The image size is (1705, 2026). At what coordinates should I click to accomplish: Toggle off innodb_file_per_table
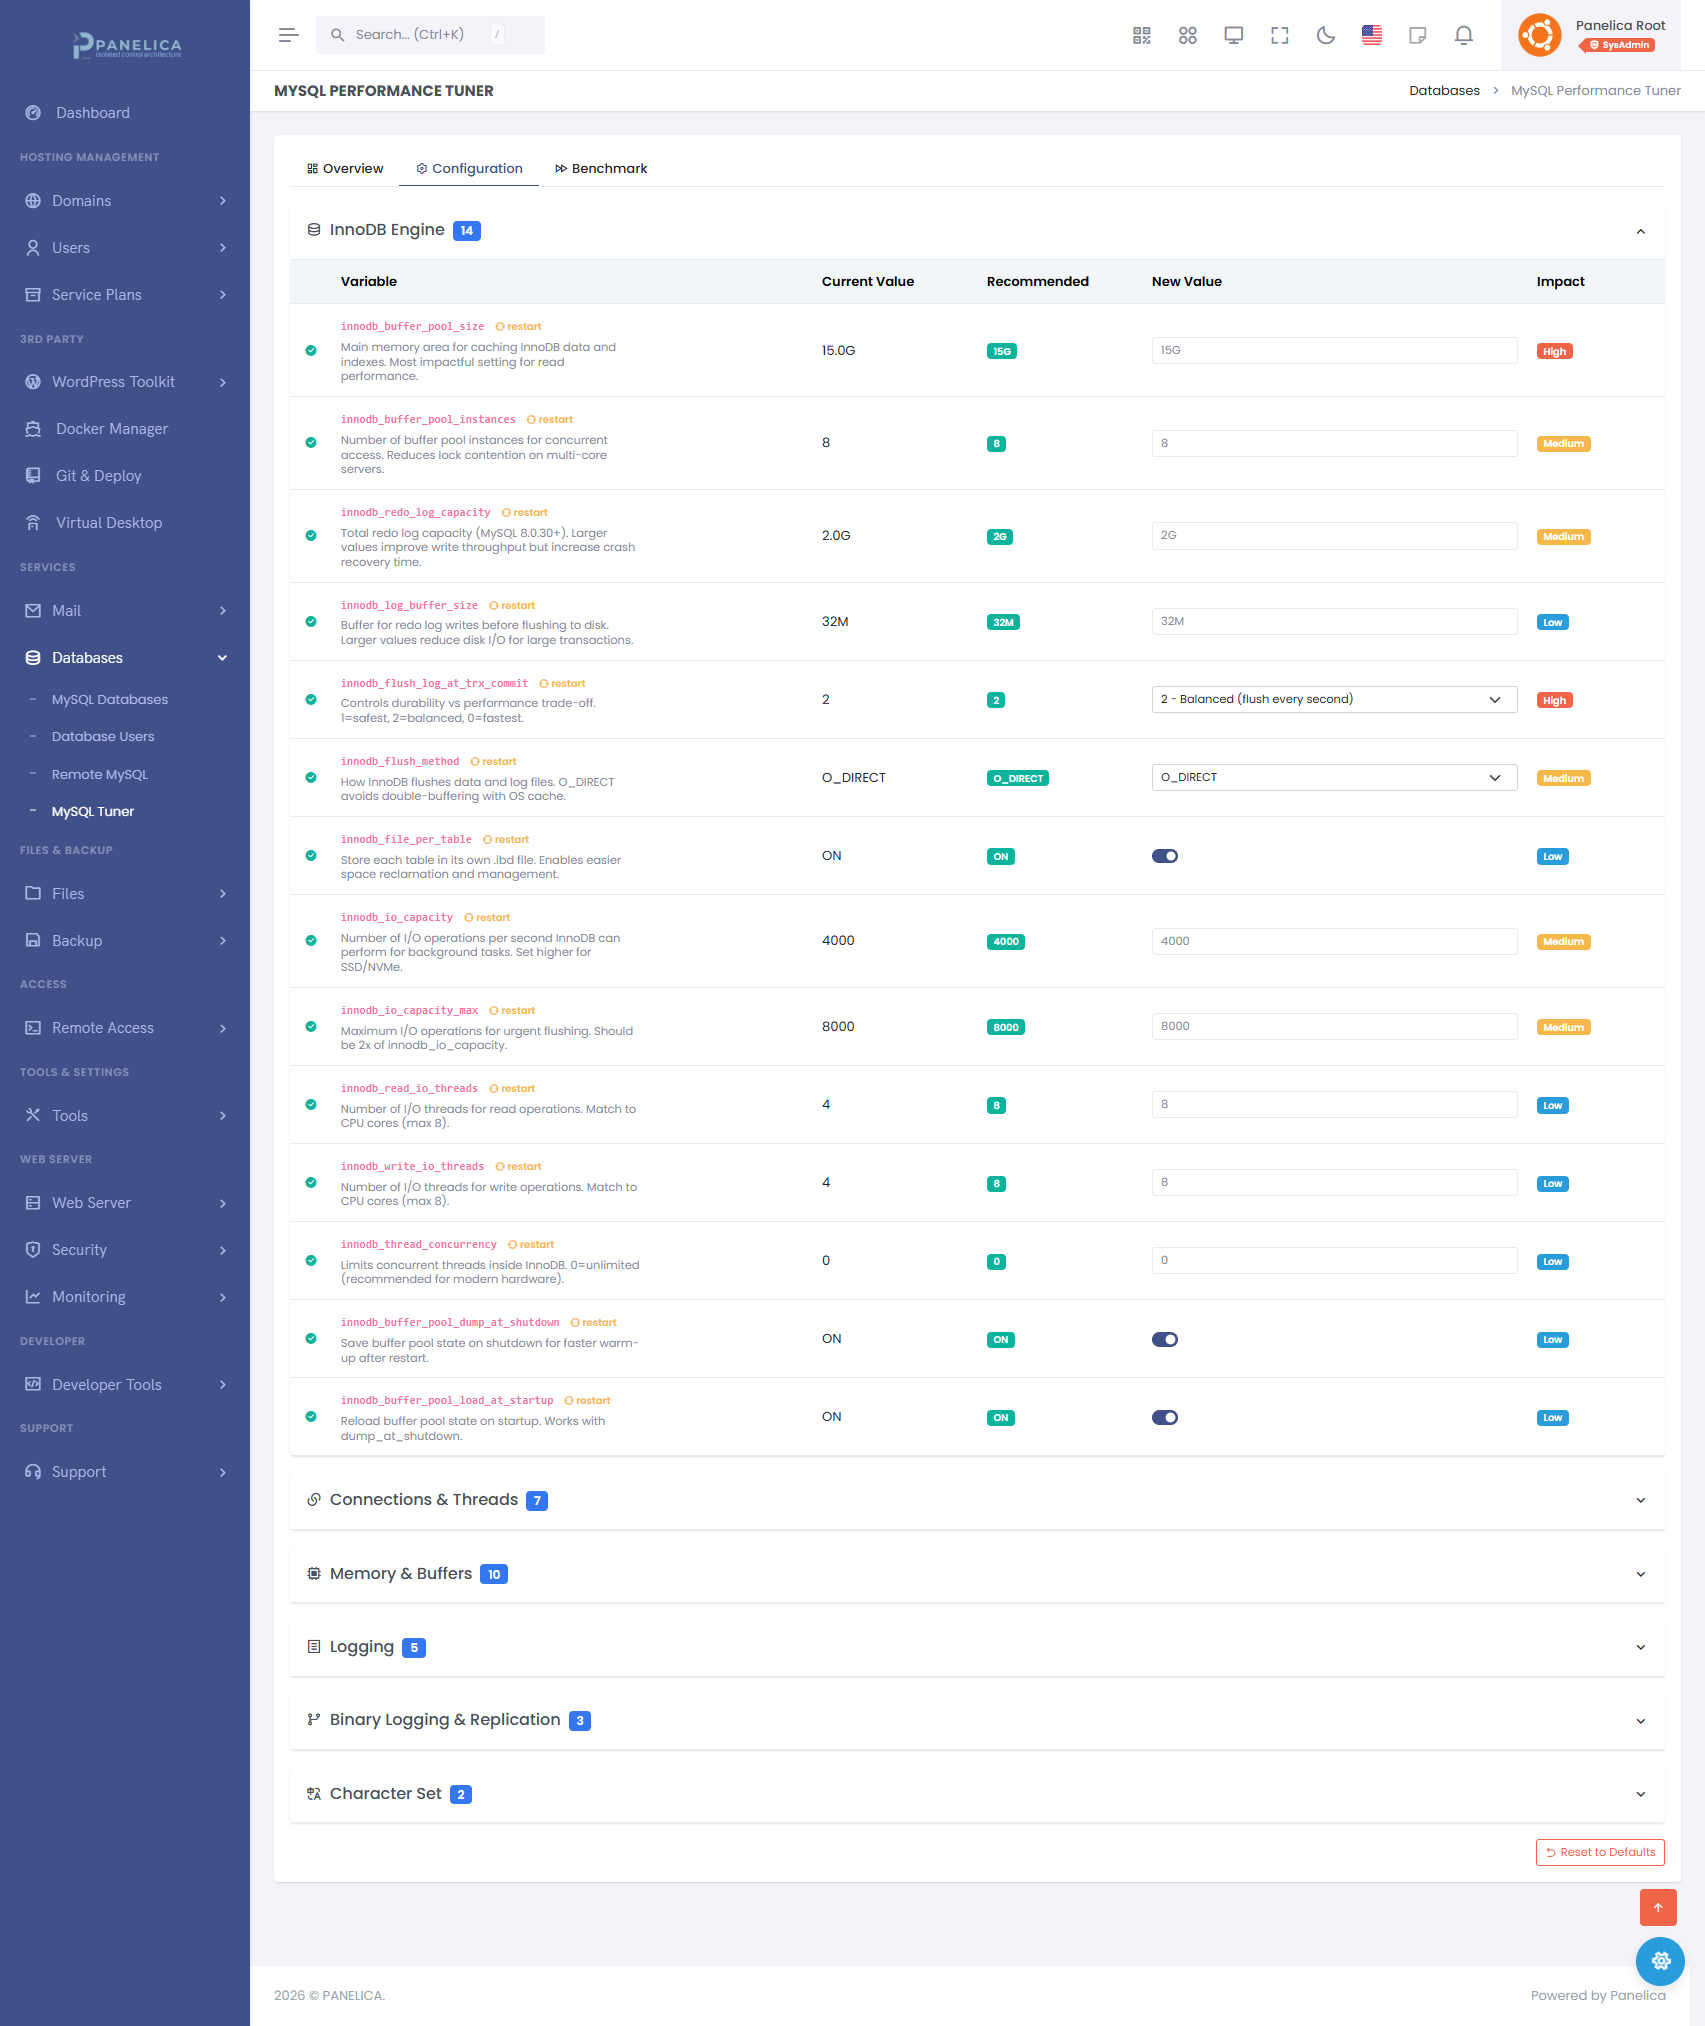1165,855
